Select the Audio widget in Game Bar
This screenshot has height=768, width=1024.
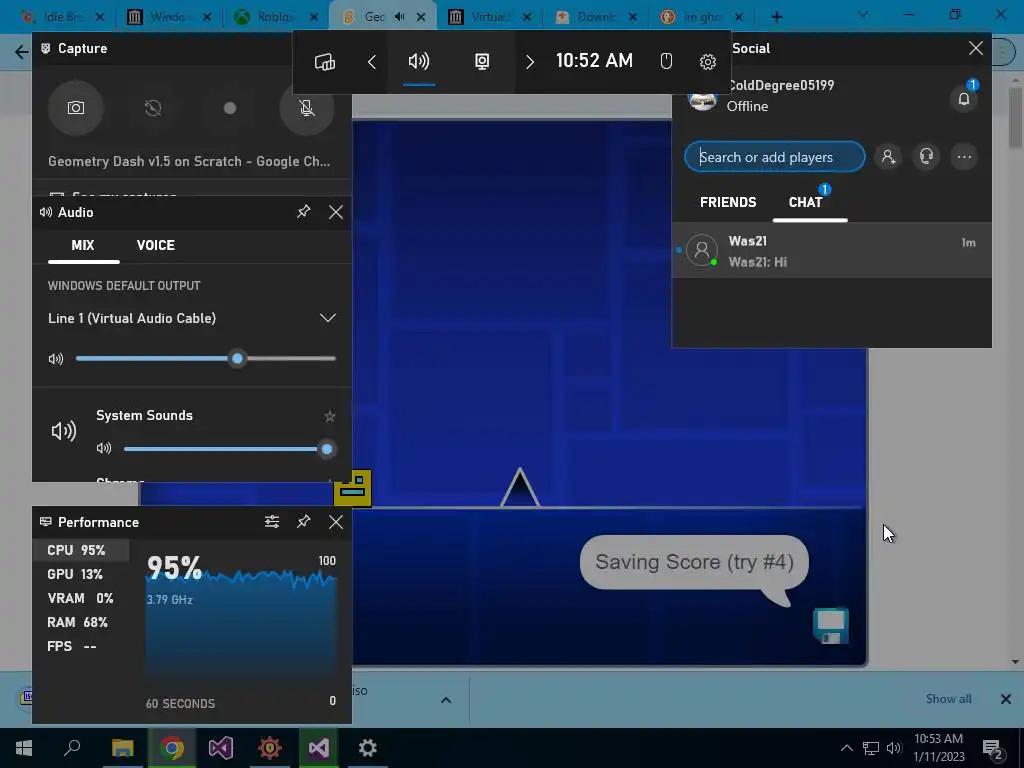tap(419, 61)
